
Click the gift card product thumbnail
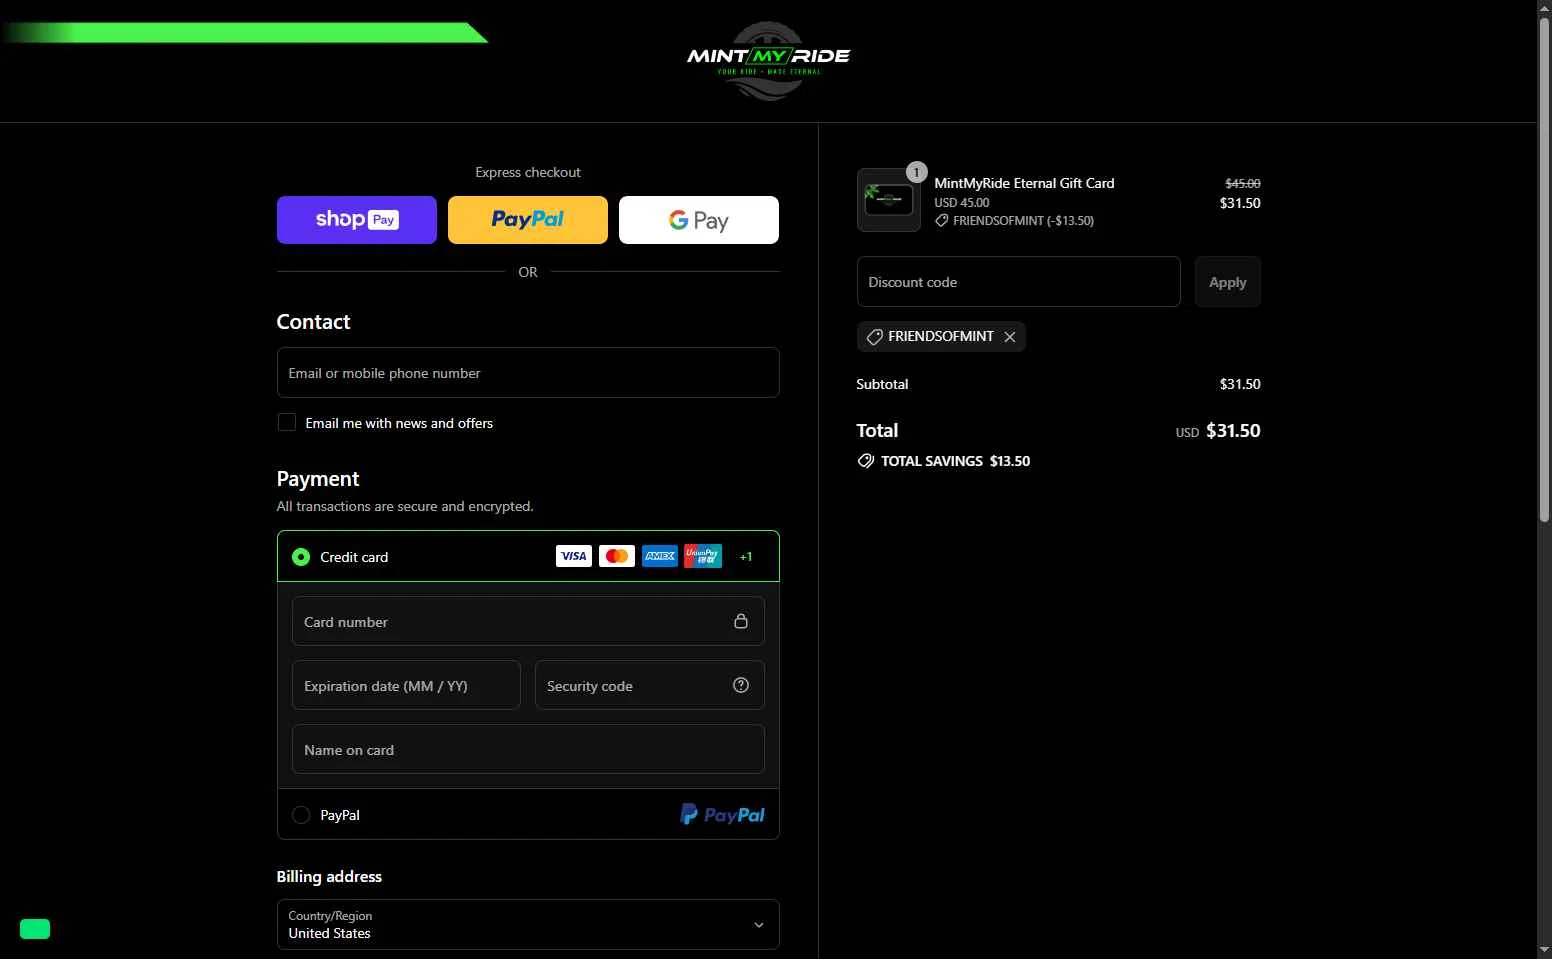click(889, 200)
